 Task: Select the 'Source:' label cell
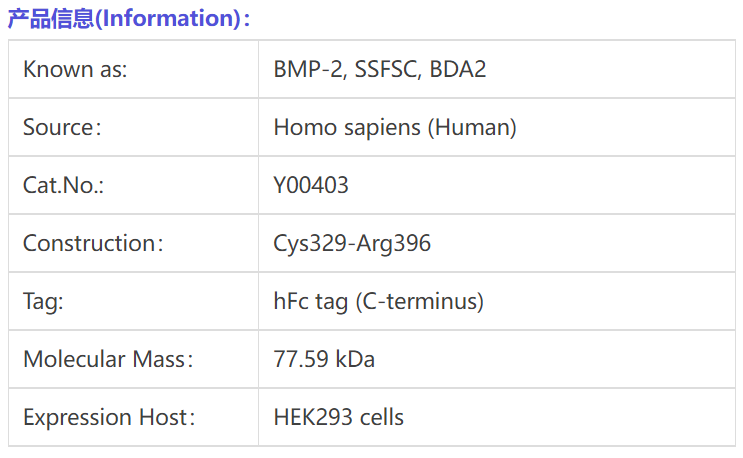(133, 127)
